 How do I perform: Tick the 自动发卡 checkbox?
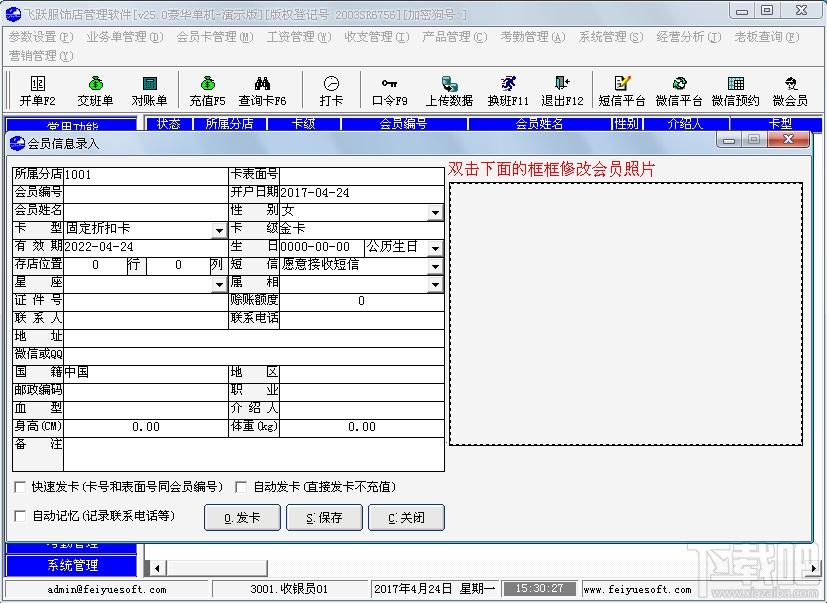241,487
